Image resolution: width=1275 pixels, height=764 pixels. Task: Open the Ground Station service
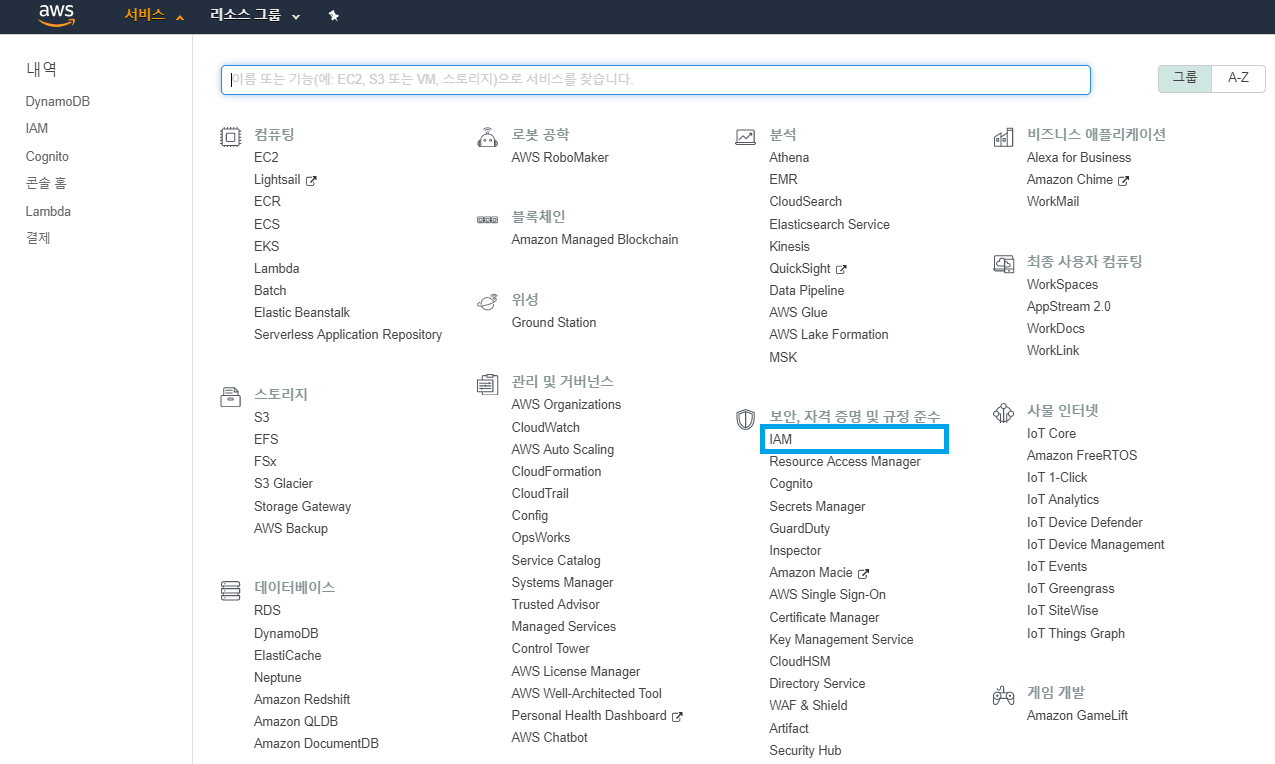click(x=554, y=323)
